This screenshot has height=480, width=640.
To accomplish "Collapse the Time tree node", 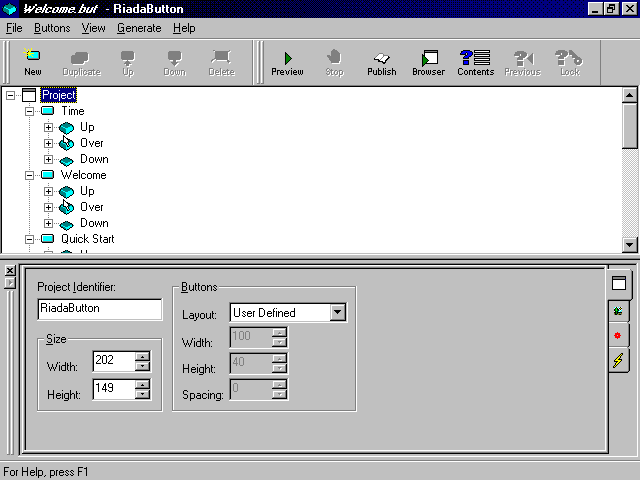I will click(29, 111).
